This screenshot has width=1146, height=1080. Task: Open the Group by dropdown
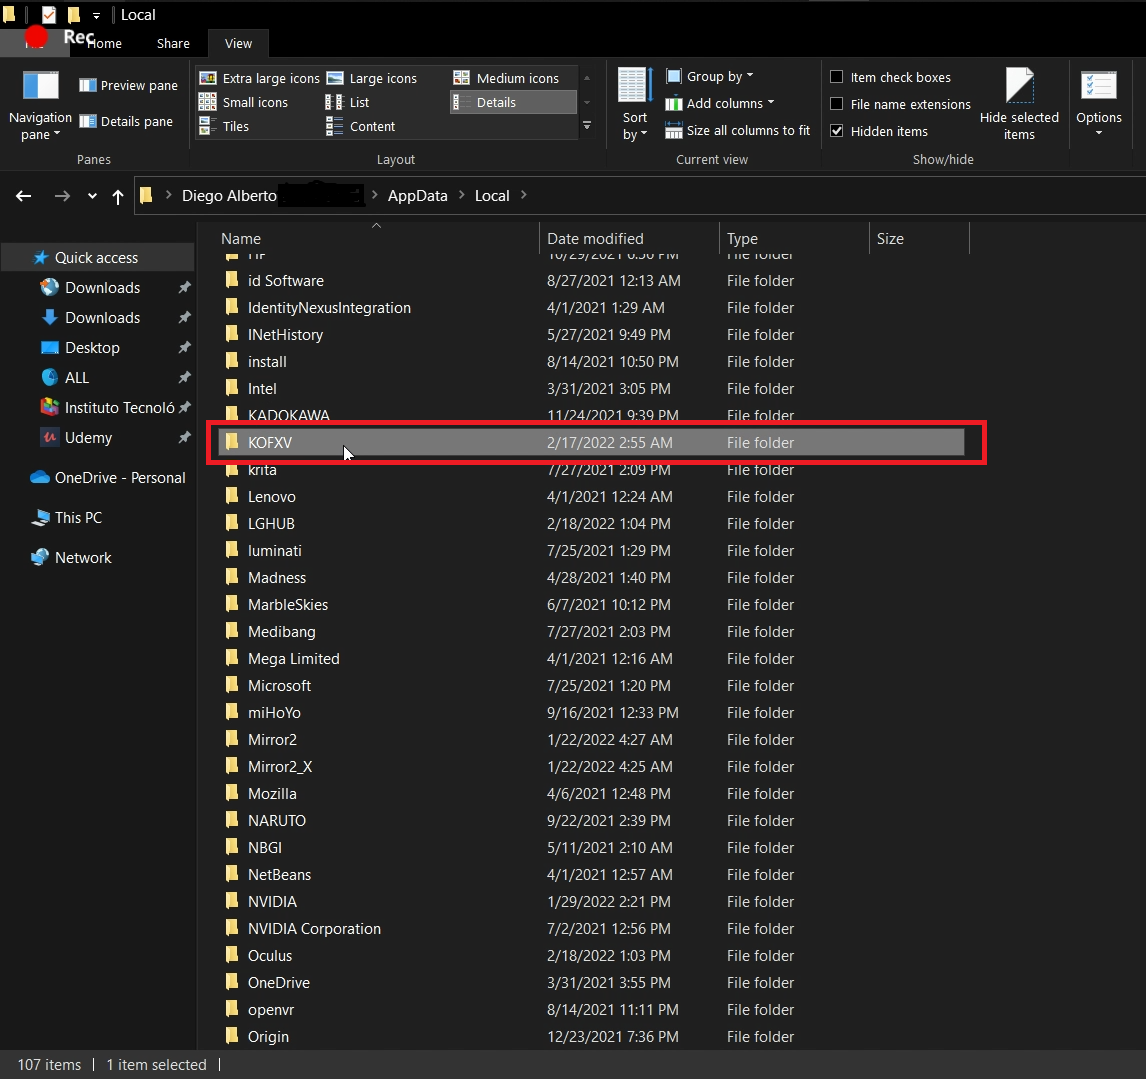point(710,76)
